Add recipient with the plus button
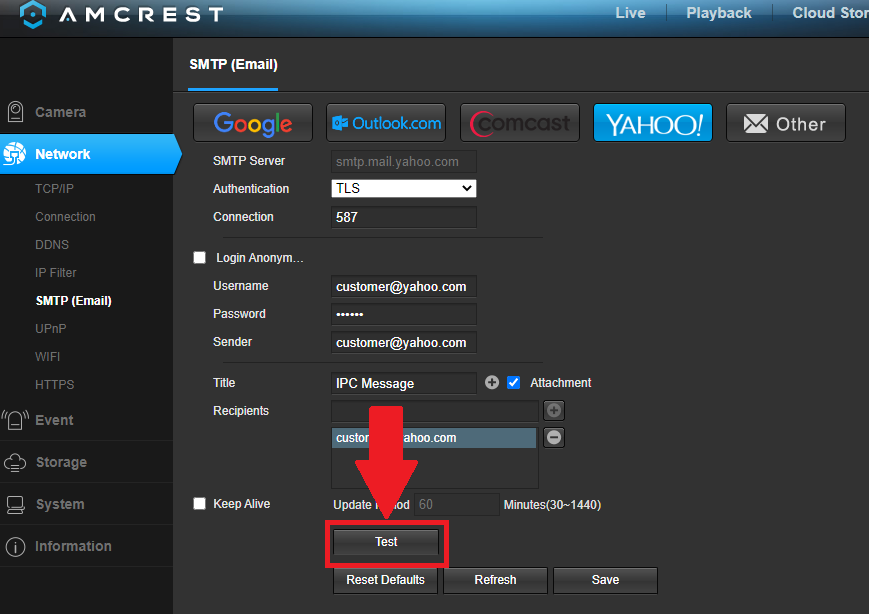The width and height of the screenshot is (869, 614). (554, 410)
